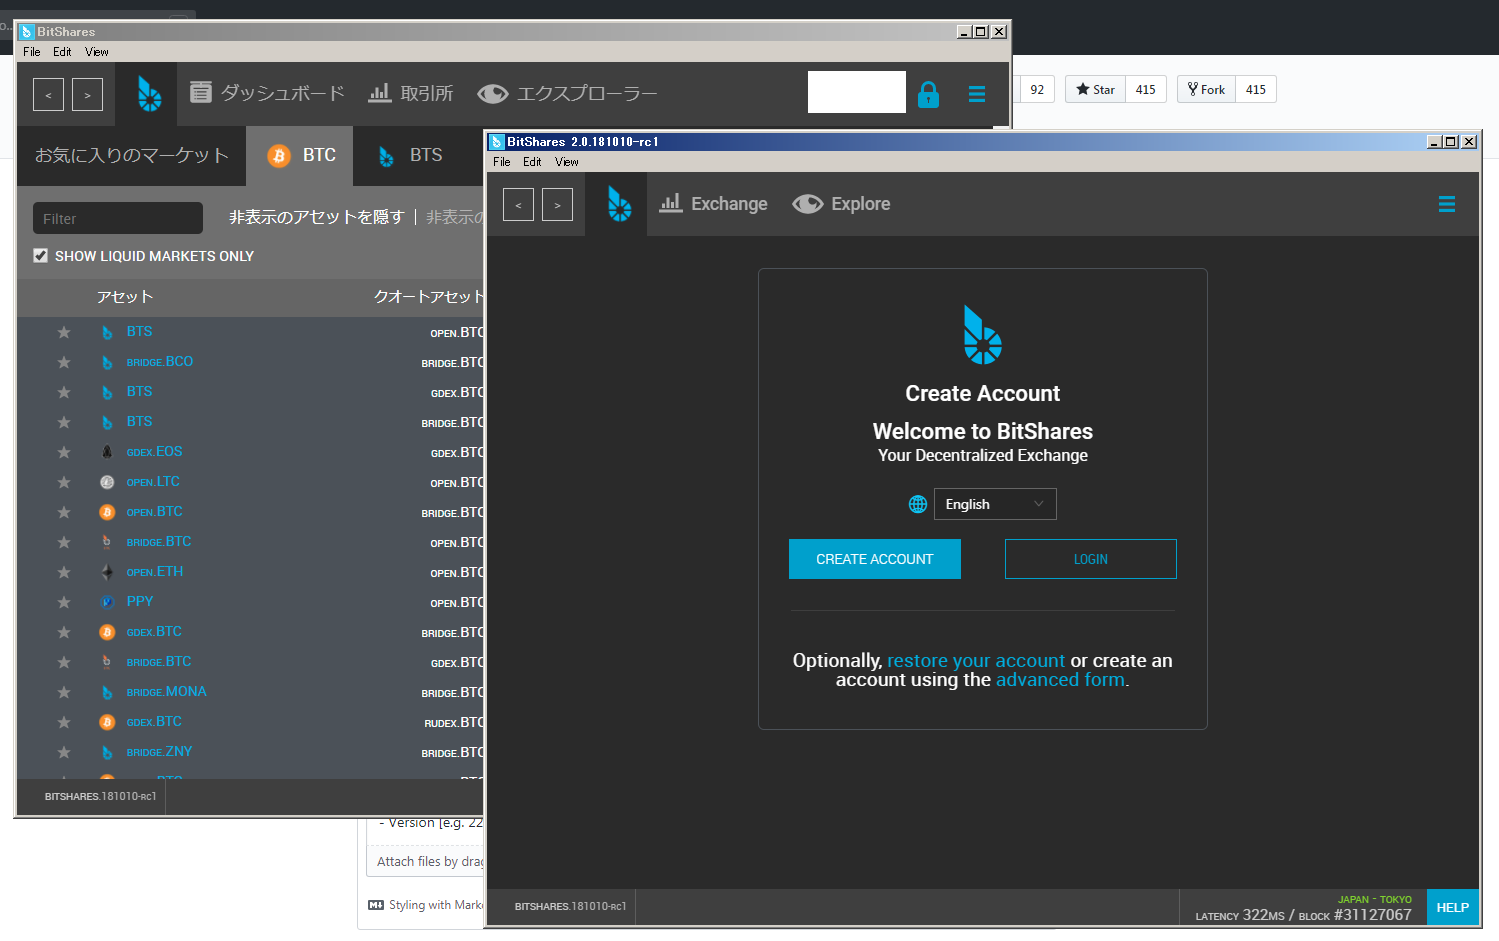This screenshot has height=941, width=1499.
Task: Click the GitHub Star button
Action: coord(1095,89)
